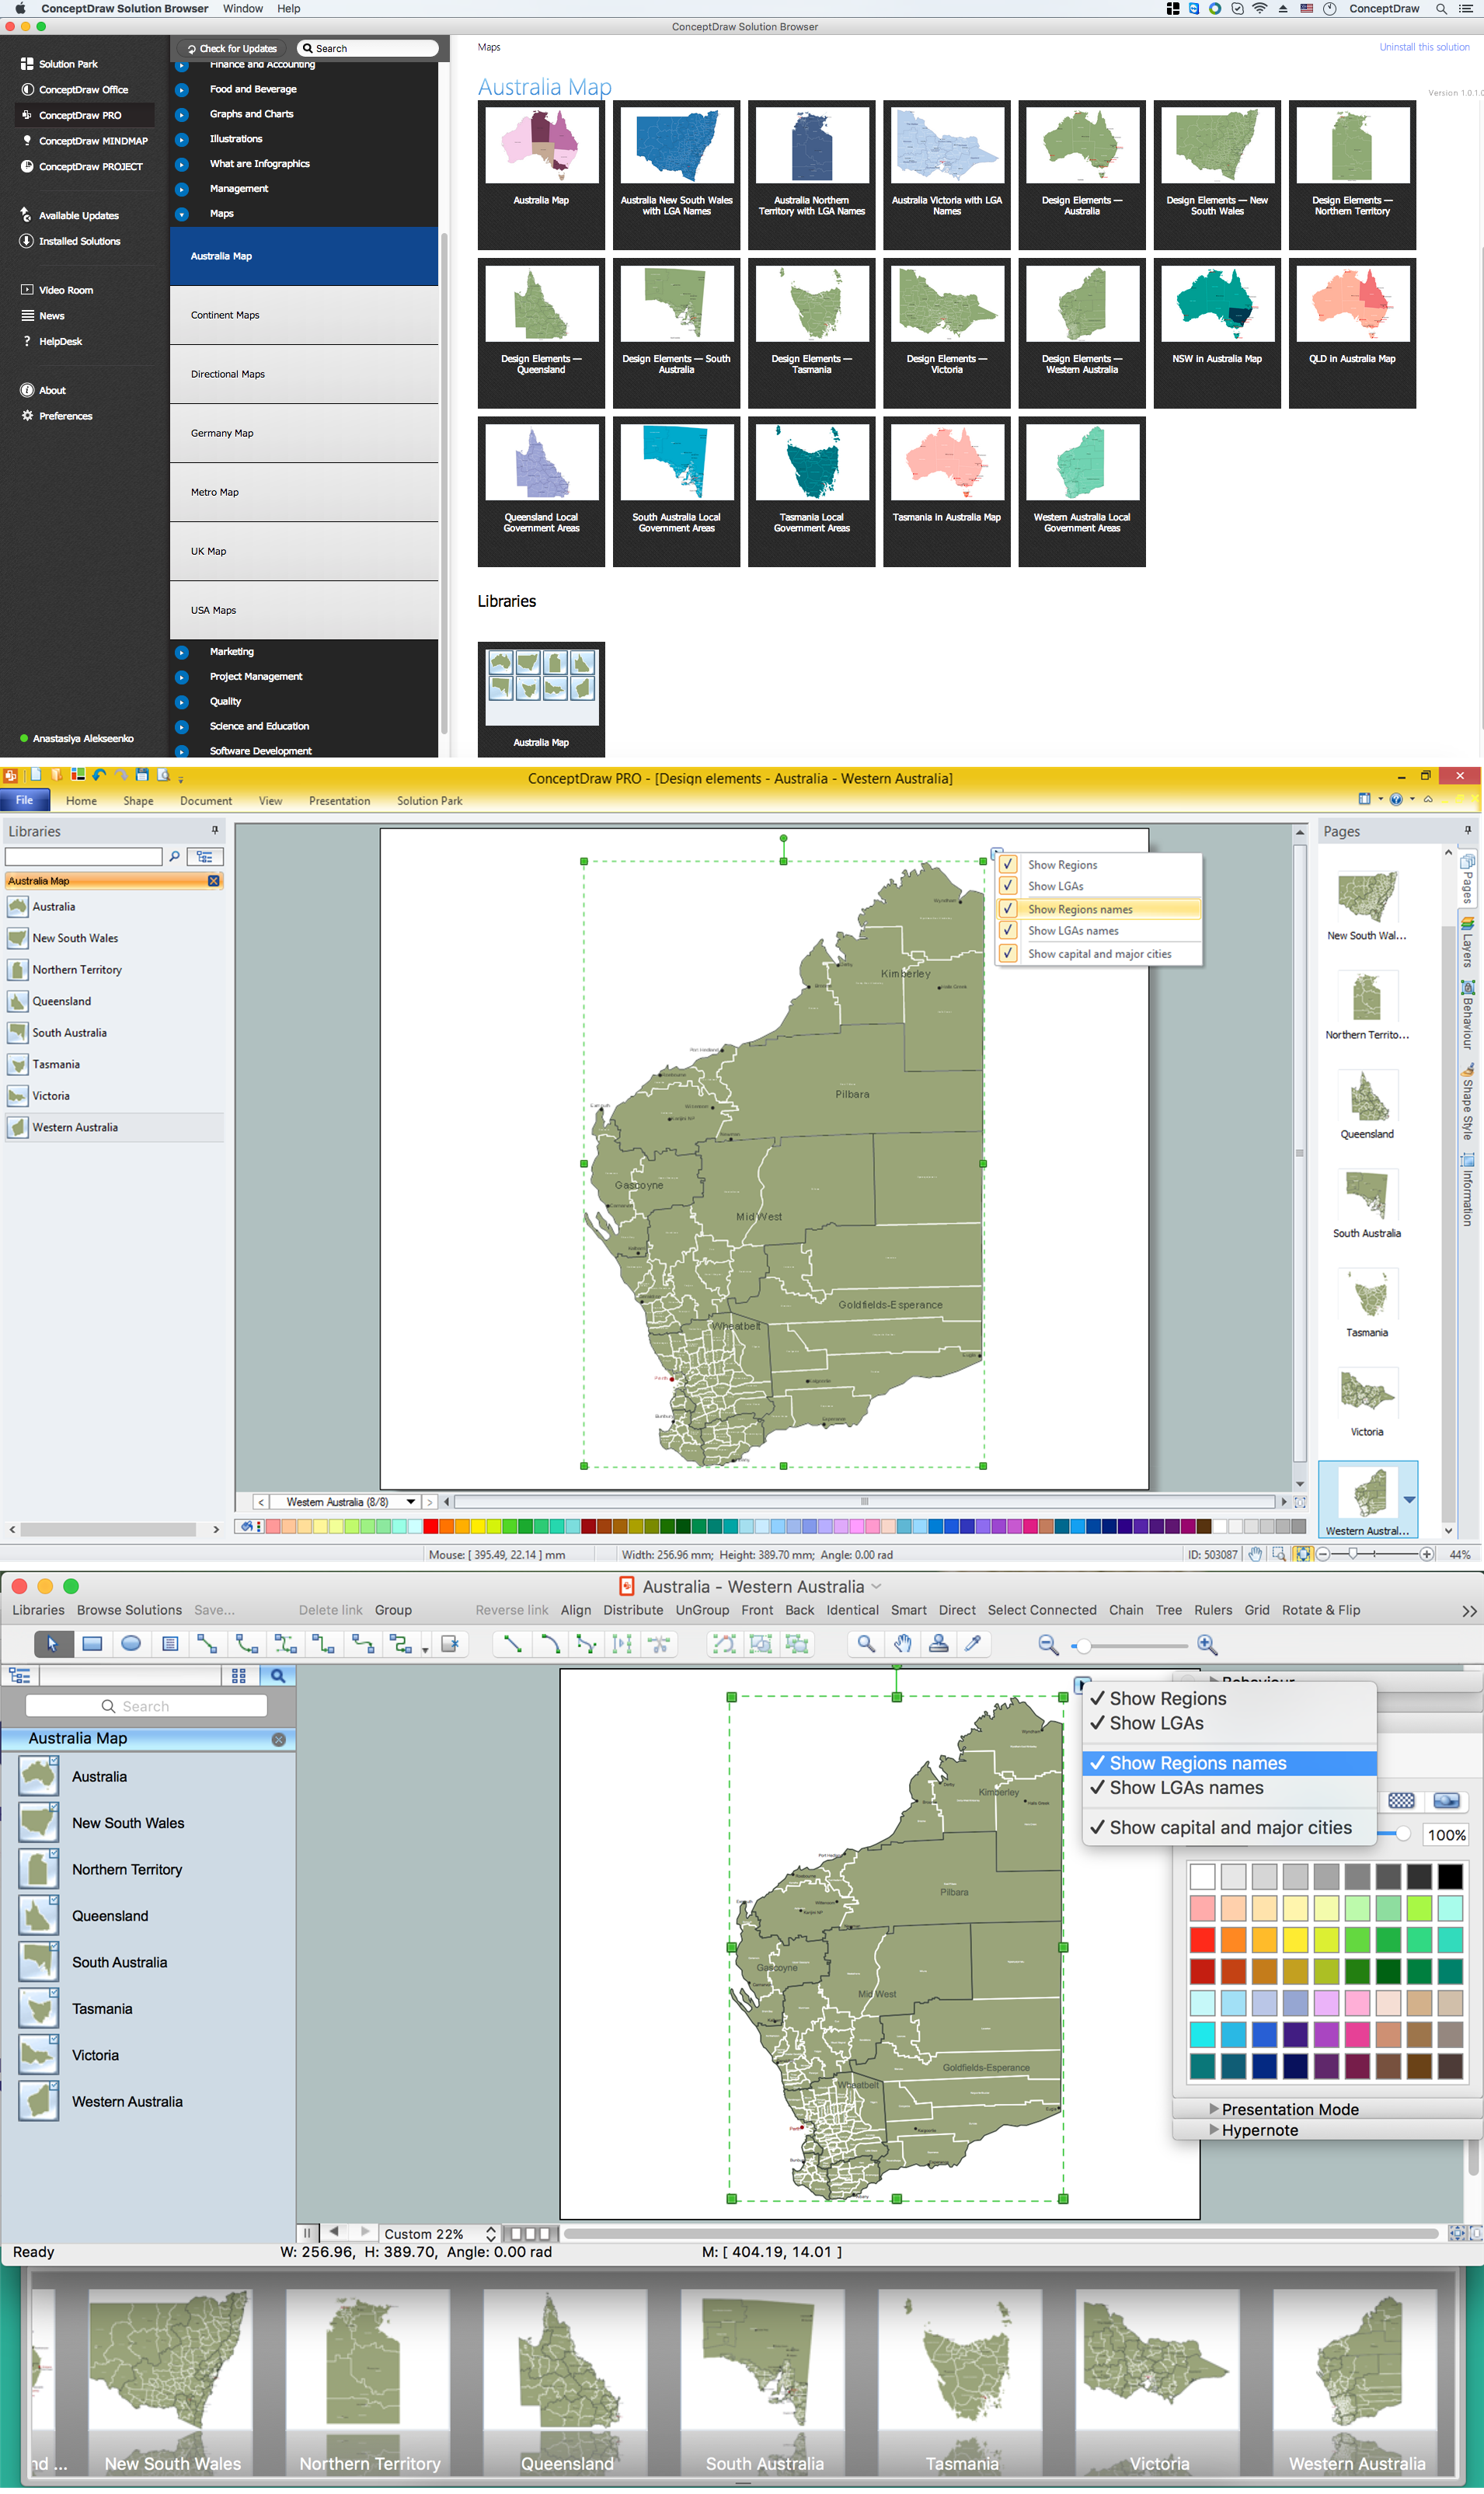Expand Food and Beverage category
The image size is (1484, 2494).
click(x=182, y=89)
